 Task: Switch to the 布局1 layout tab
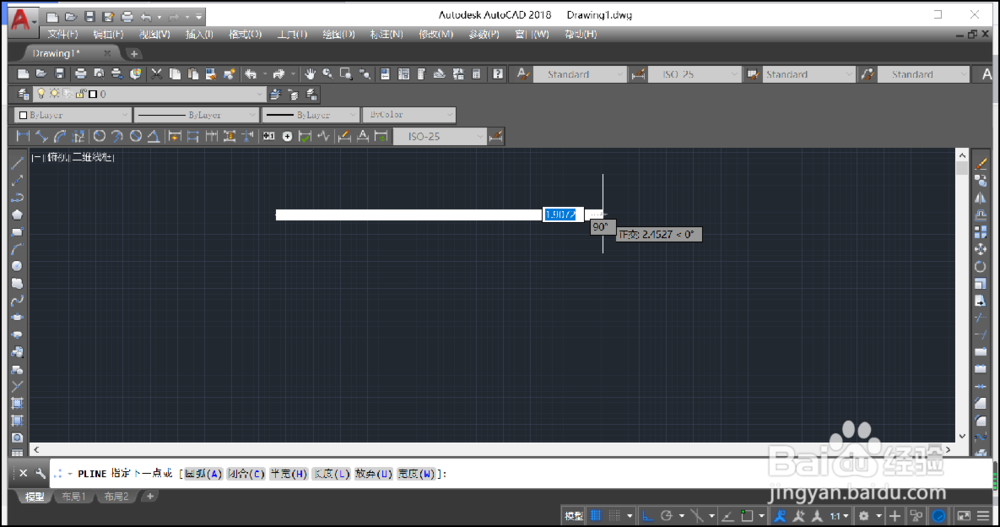tap(74, 496)
